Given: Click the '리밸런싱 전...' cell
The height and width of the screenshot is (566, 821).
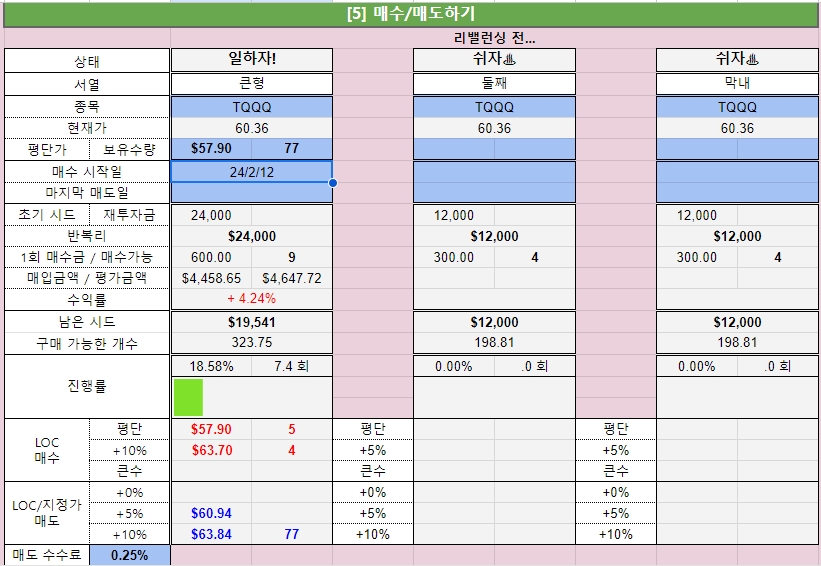Looking at the screenshot, I should pyautogui.click(x=494, y=38).
